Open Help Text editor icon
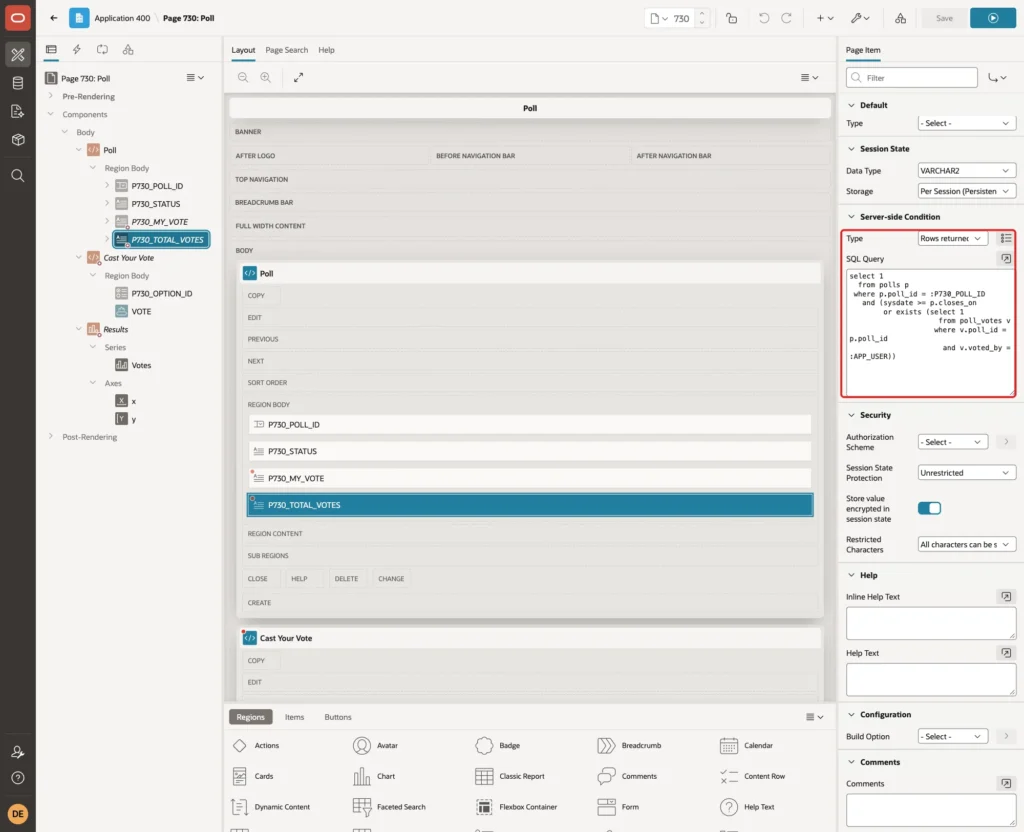 [x=1006, y=653]
